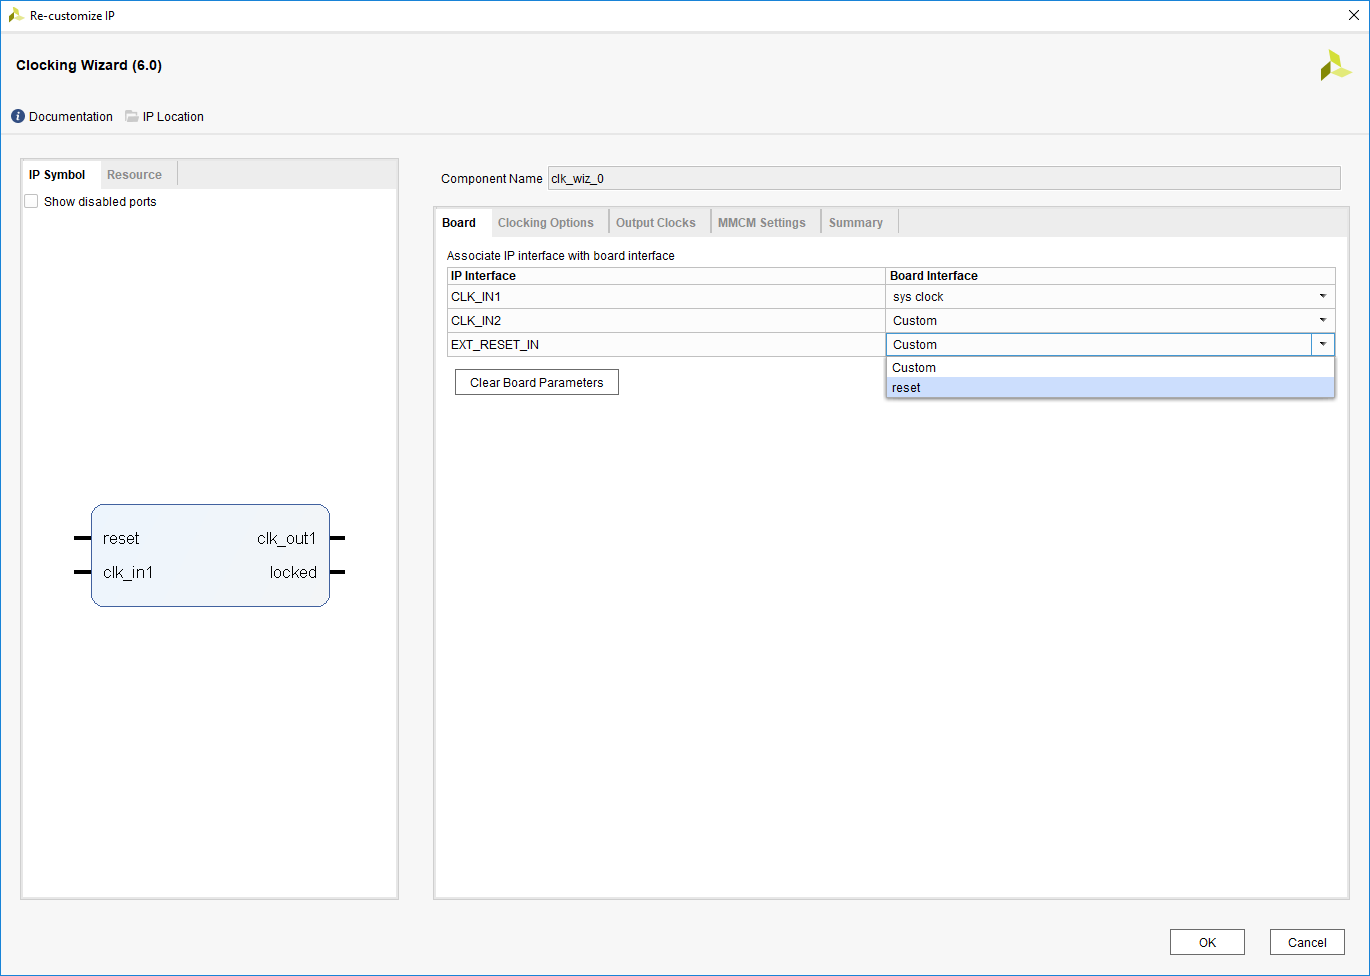Confirm with the OK button
Viewport: 1370px width, 976px height.
(x=1208, y=942)
